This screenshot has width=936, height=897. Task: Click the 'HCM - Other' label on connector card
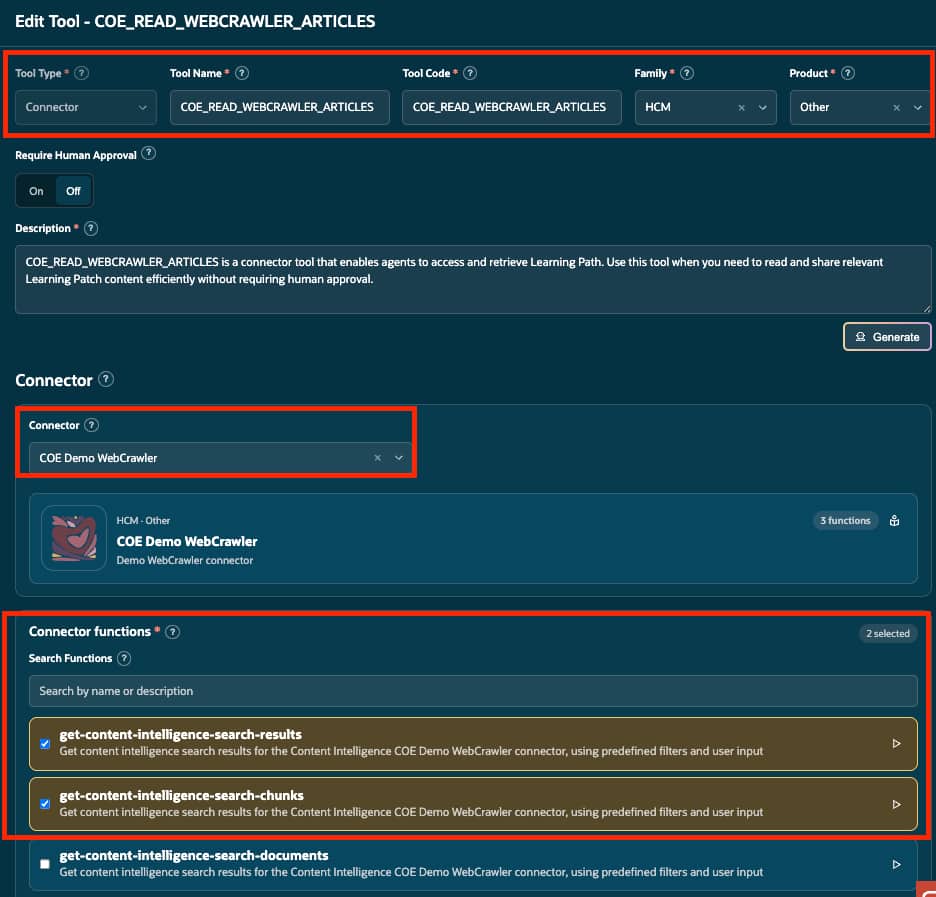click(x=143, y=520)
